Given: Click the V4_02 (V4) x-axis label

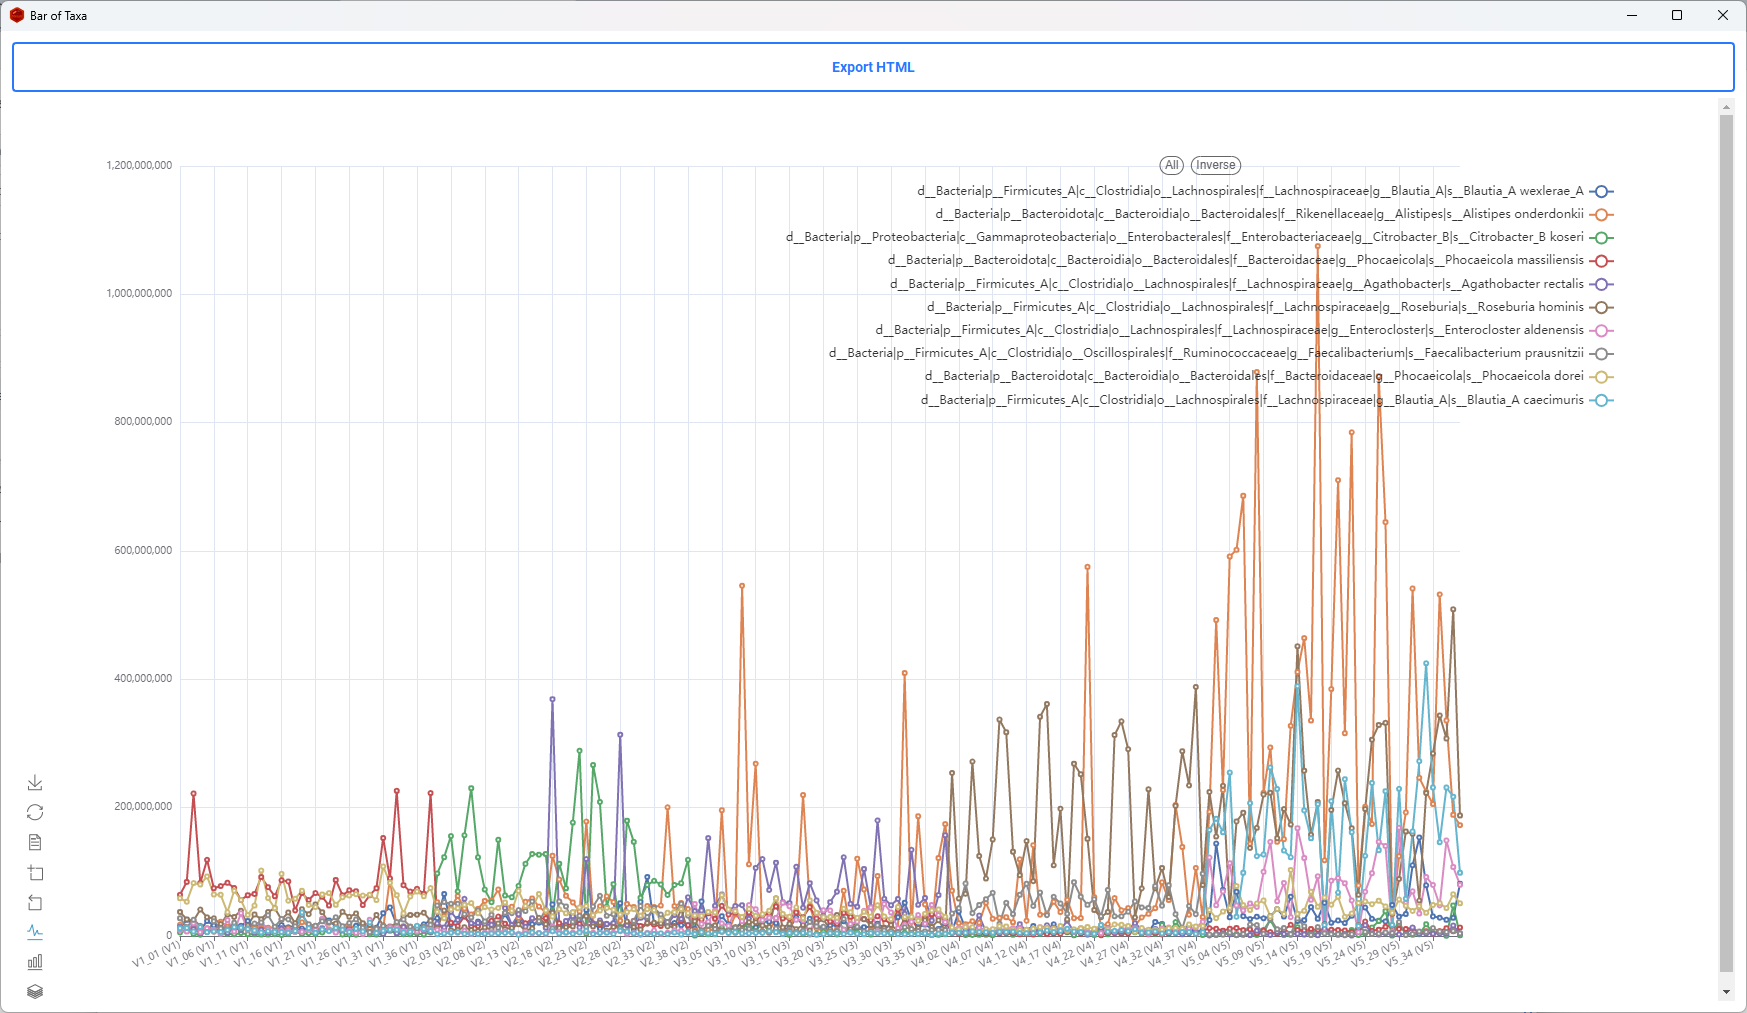Looking at the screenshot, I should point(936,953).
